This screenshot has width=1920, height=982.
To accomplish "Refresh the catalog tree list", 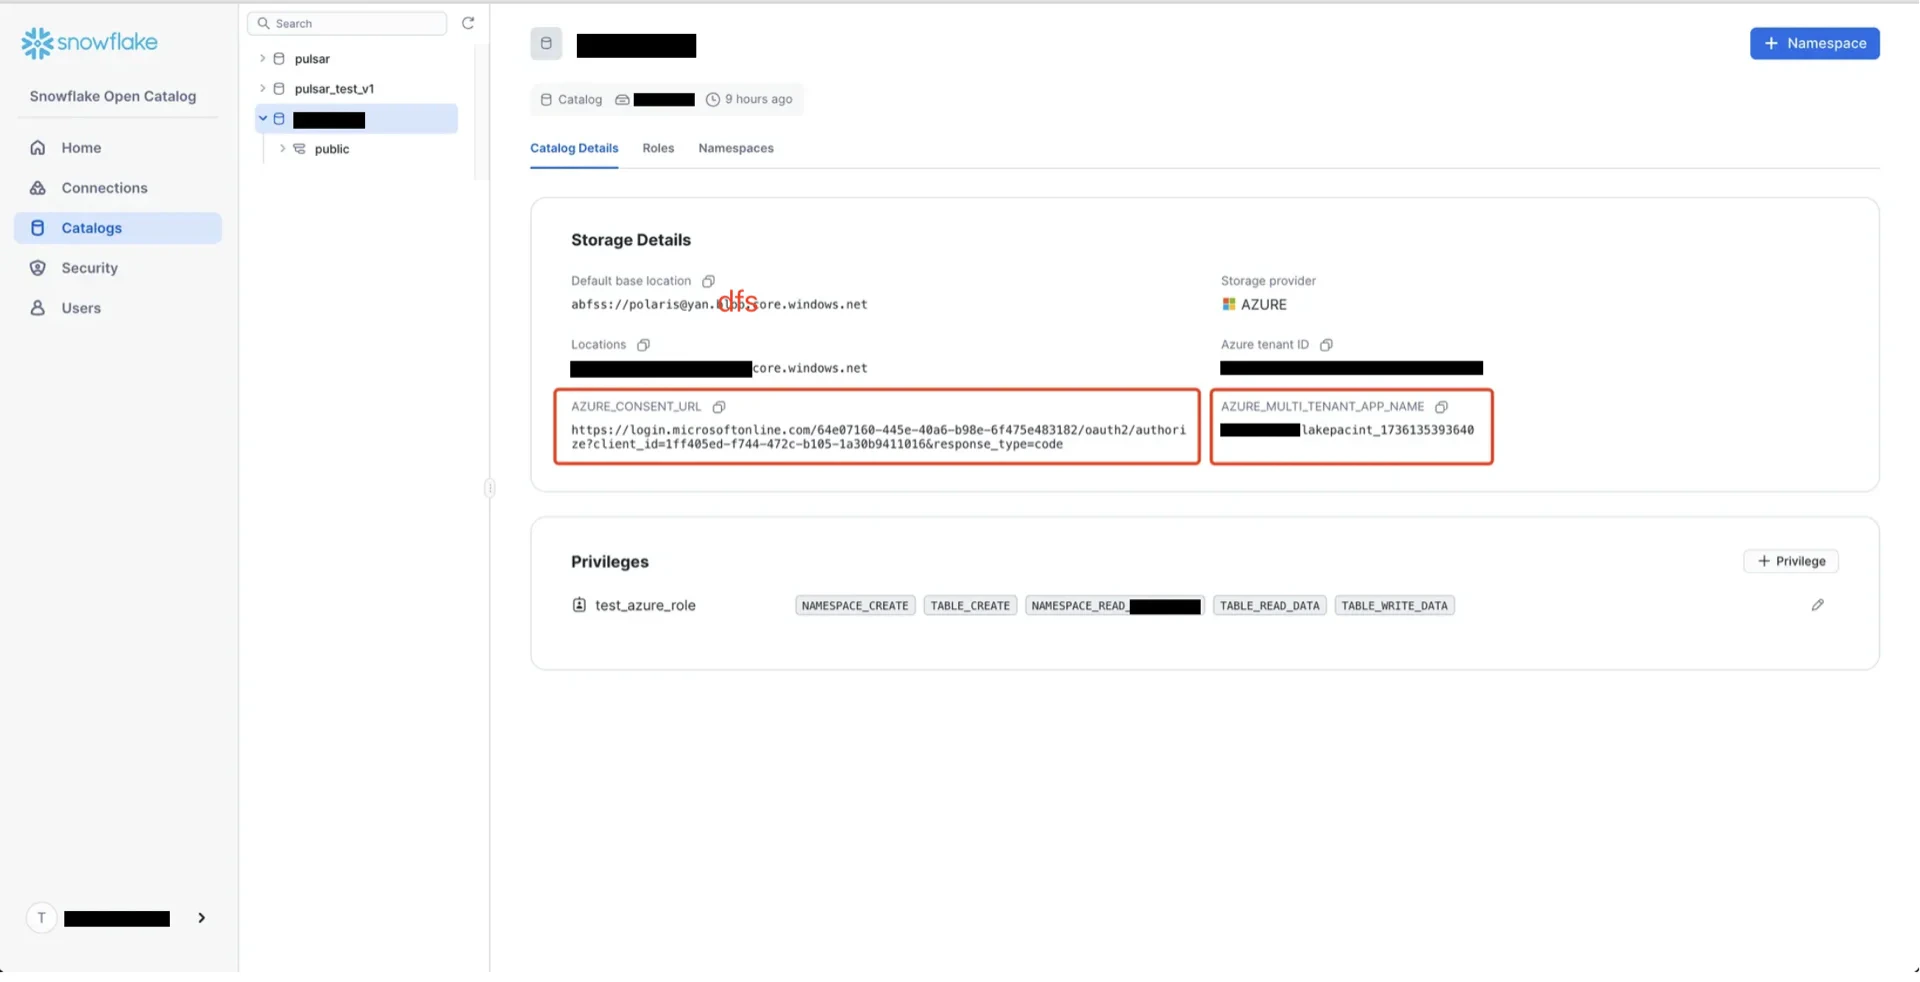I will (468, 23).
